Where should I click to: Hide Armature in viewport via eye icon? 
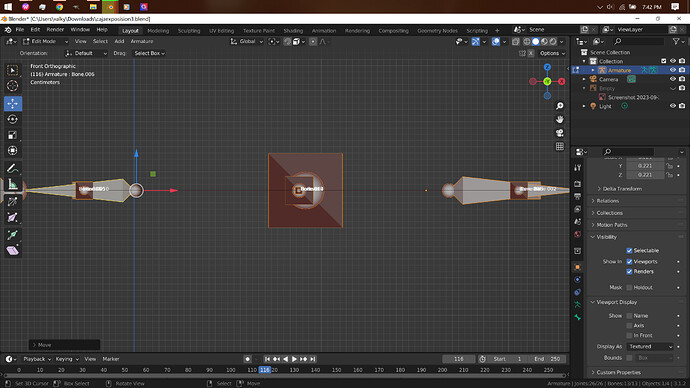[x=672, y=70]
